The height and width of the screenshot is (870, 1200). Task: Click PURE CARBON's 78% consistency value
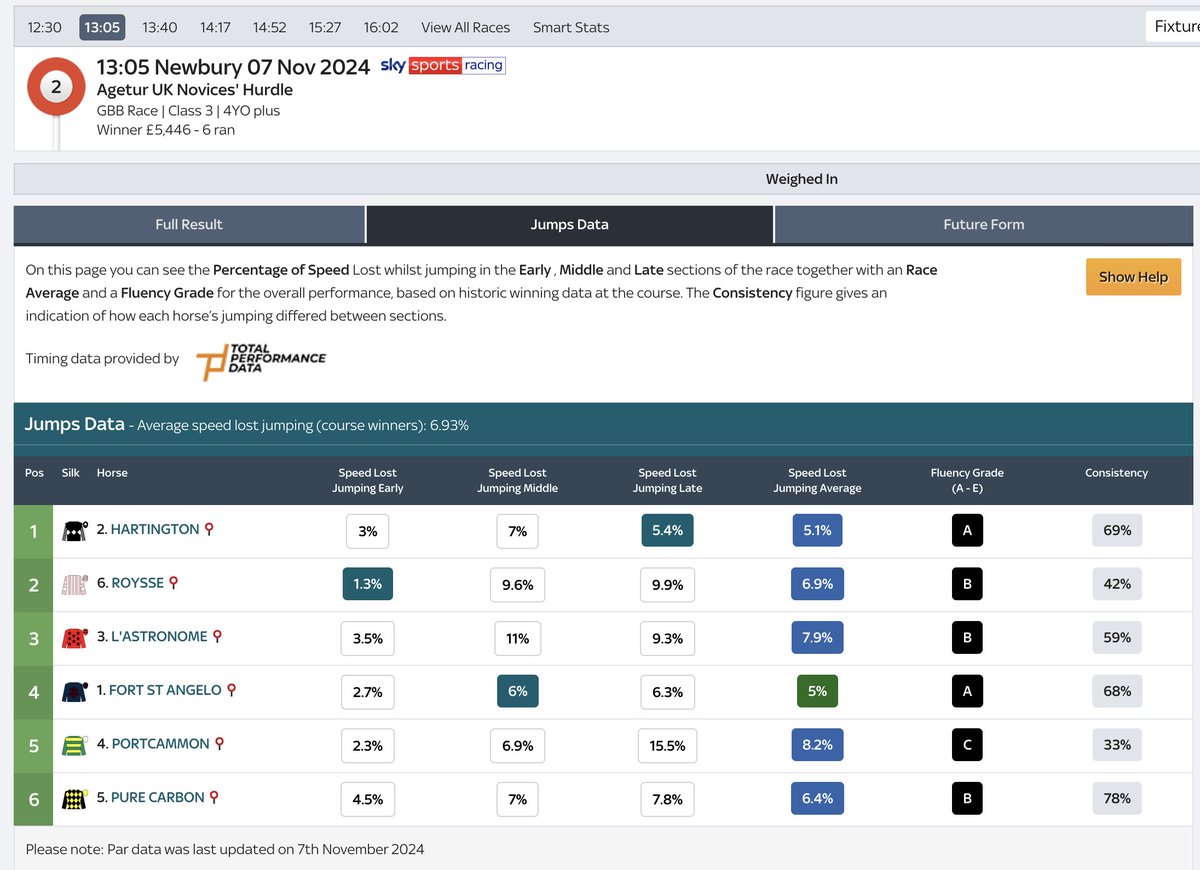tap(1117, 799)
